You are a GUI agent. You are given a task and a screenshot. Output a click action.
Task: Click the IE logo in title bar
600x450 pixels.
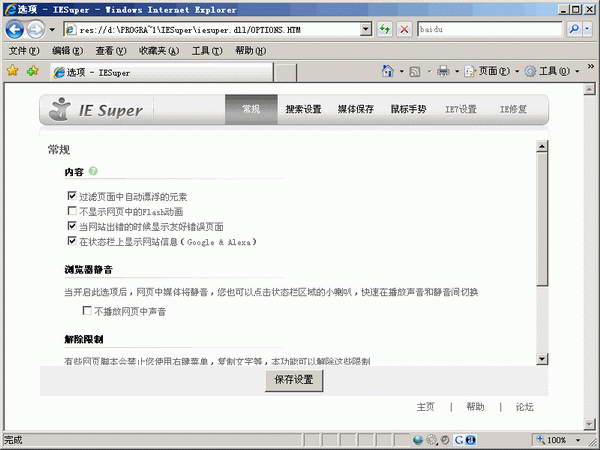tap(10, 9)
